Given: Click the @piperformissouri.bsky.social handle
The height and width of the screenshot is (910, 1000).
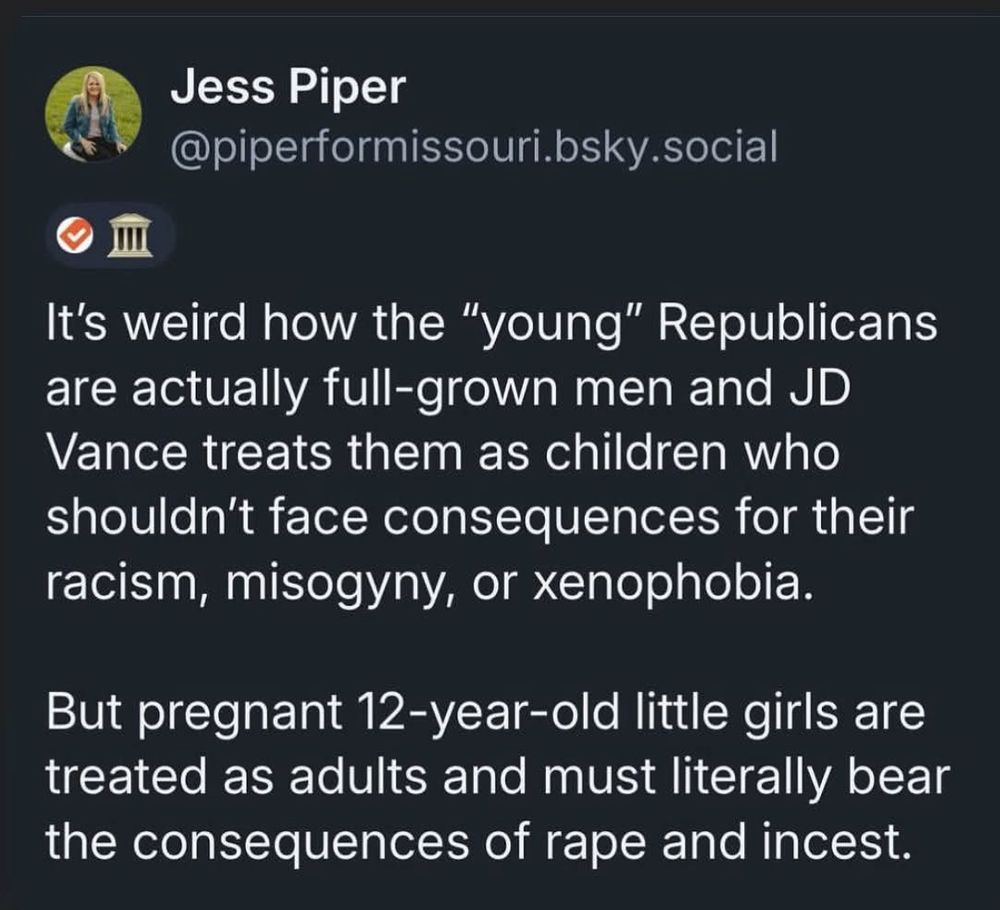Looking at the screenshot, I should pyautogui.click(x=473, y=147).
